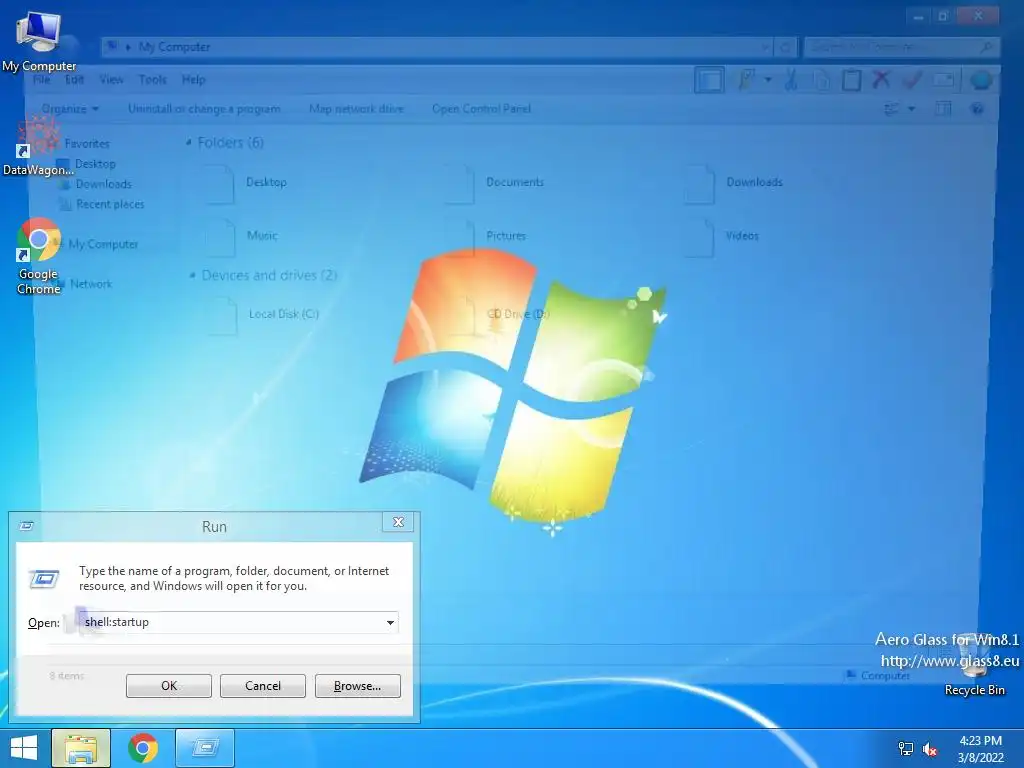1024x768 pixels.
Task: Select the Pictures folder
Action: pyautogui.click(x=487, y=236)
